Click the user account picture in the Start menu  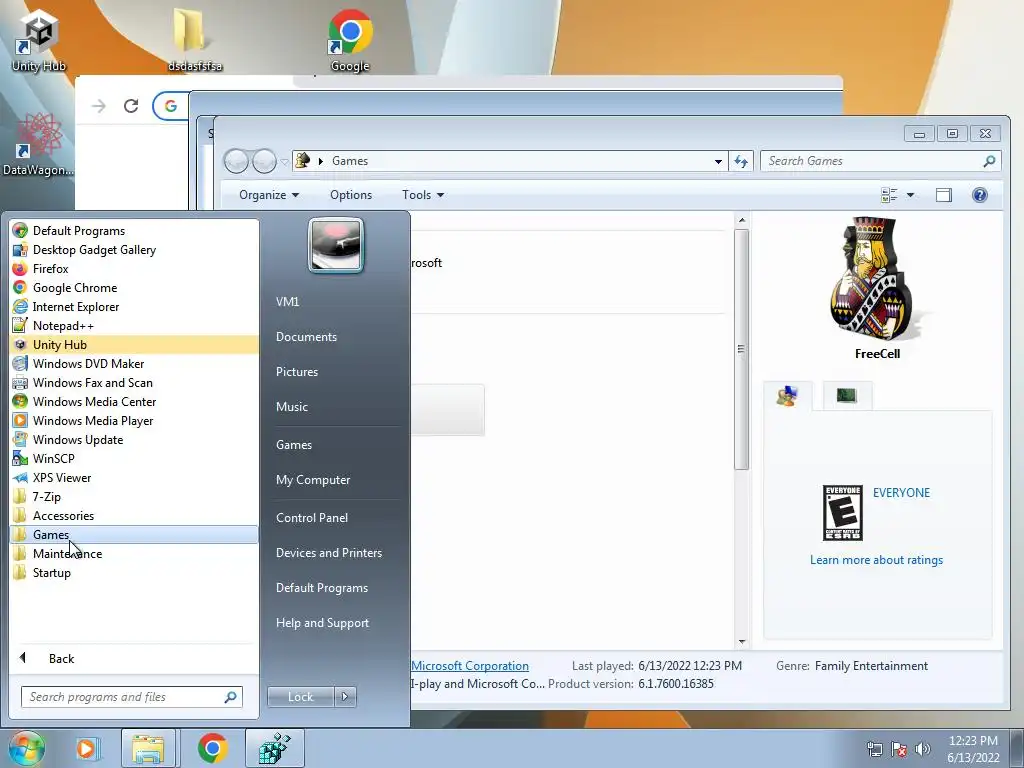tap(336, 245)
